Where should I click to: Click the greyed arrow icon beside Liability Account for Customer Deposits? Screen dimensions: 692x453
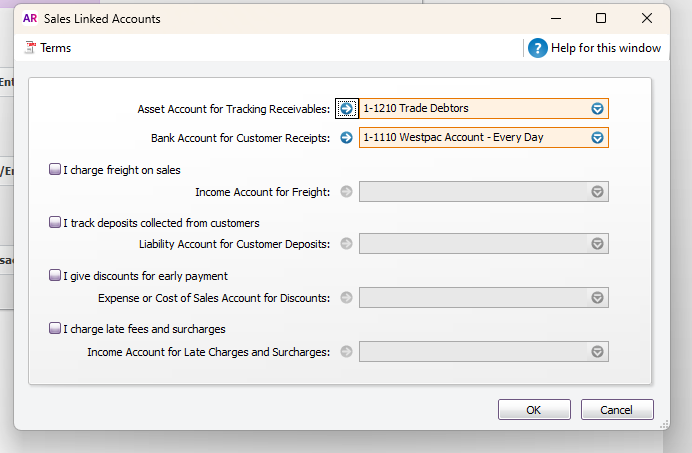point(347,244)
